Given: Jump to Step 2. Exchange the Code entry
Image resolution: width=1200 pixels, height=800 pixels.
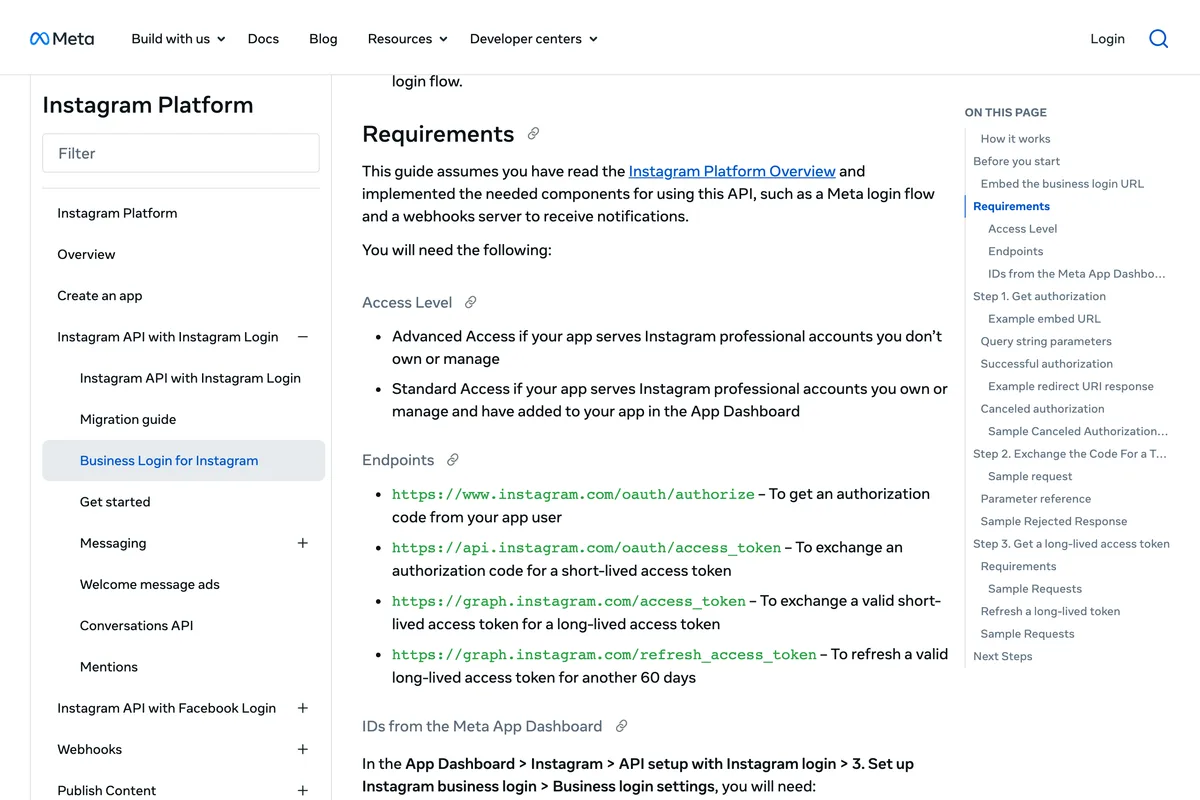Looking at the screenshot, I should pos(1069,454).
